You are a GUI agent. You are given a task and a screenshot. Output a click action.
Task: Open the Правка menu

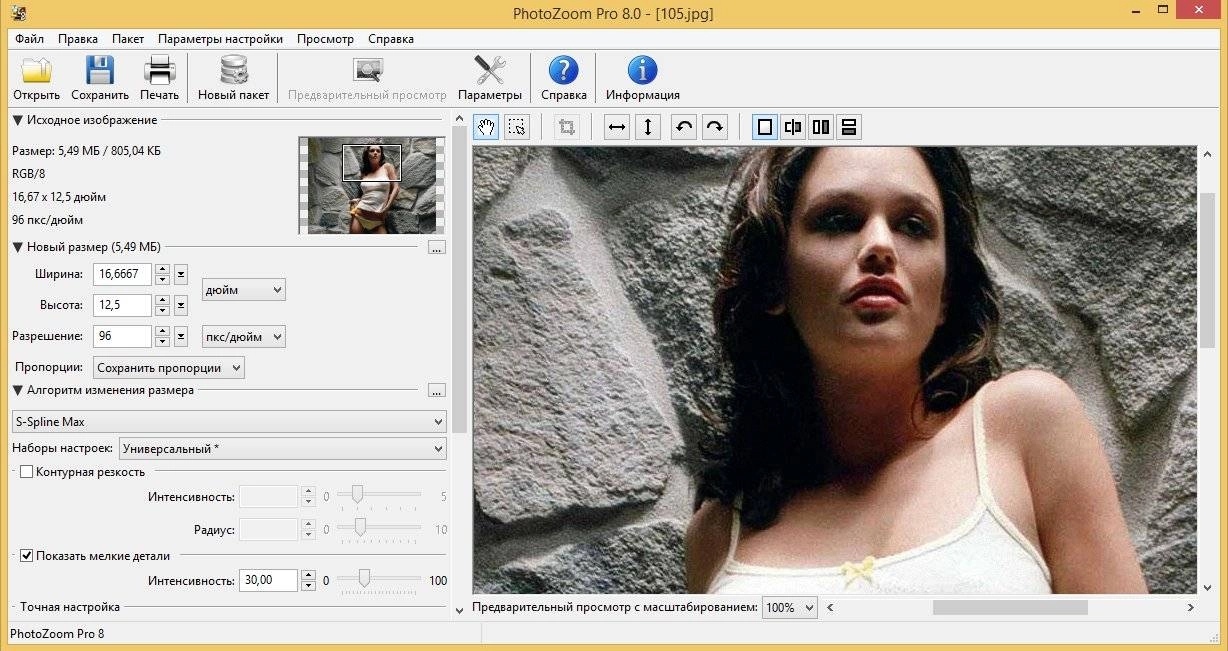click(78, 39)
